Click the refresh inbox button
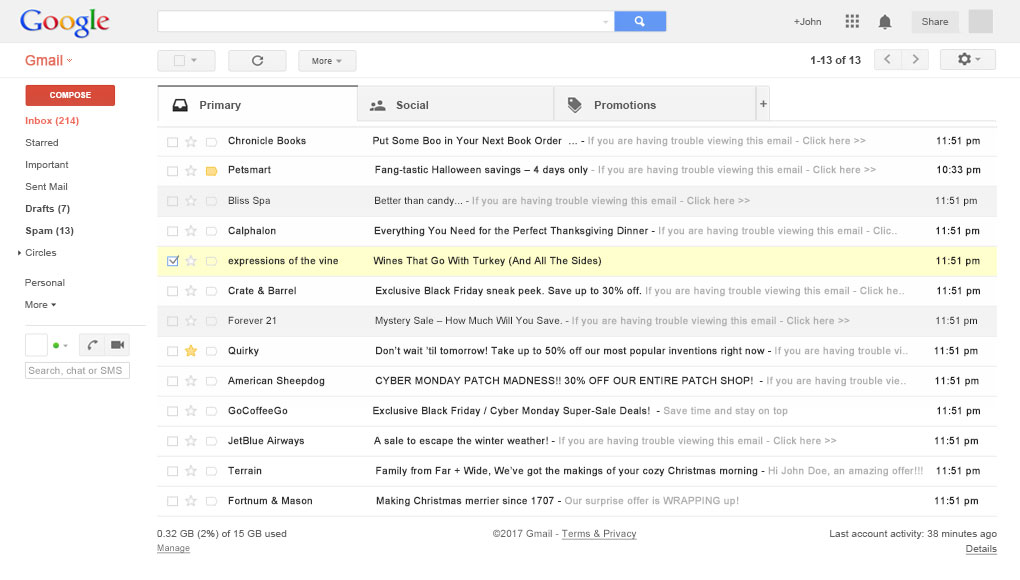Viewport: 1020px width, 580px height. pyautogui.click(x=257, y=60)
